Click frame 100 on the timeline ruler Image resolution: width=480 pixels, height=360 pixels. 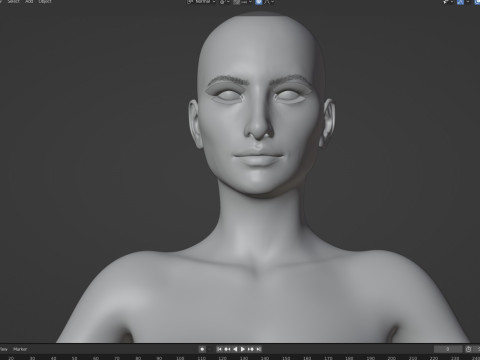(180, 358)
